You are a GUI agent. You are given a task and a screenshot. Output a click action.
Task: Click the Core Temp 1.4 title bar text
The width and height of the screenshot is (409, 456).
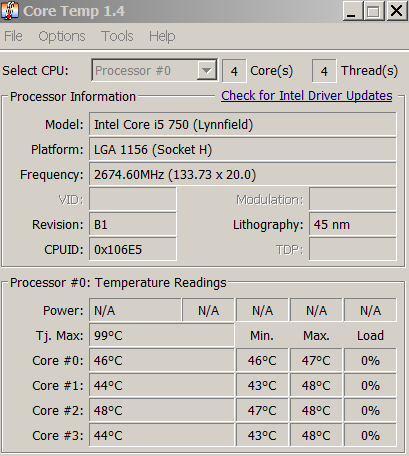click(74, 11)
